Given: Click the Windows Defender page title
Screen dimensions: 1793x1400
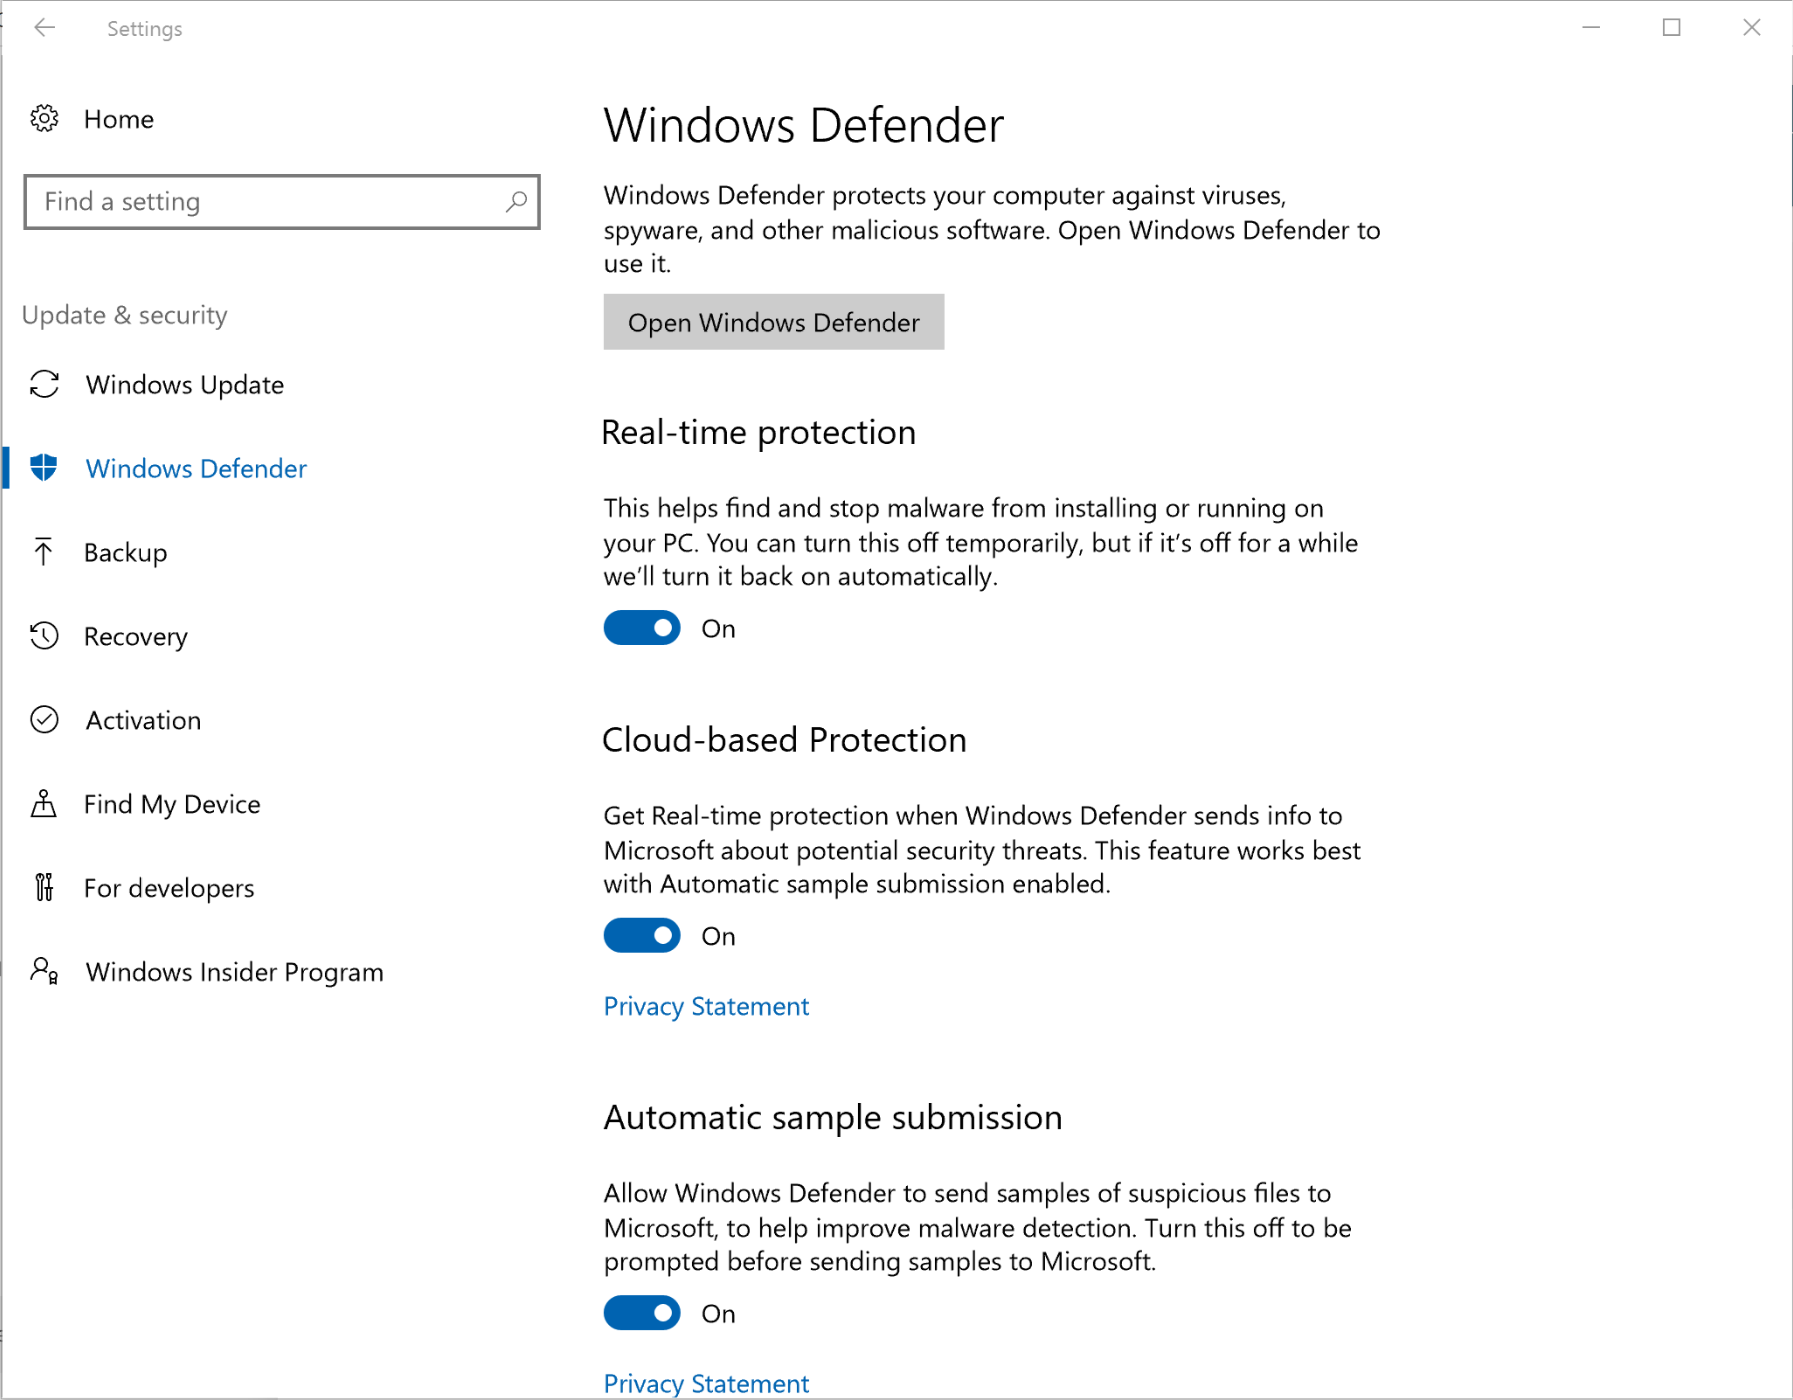Looking at the screenshot, I should 804,126.
